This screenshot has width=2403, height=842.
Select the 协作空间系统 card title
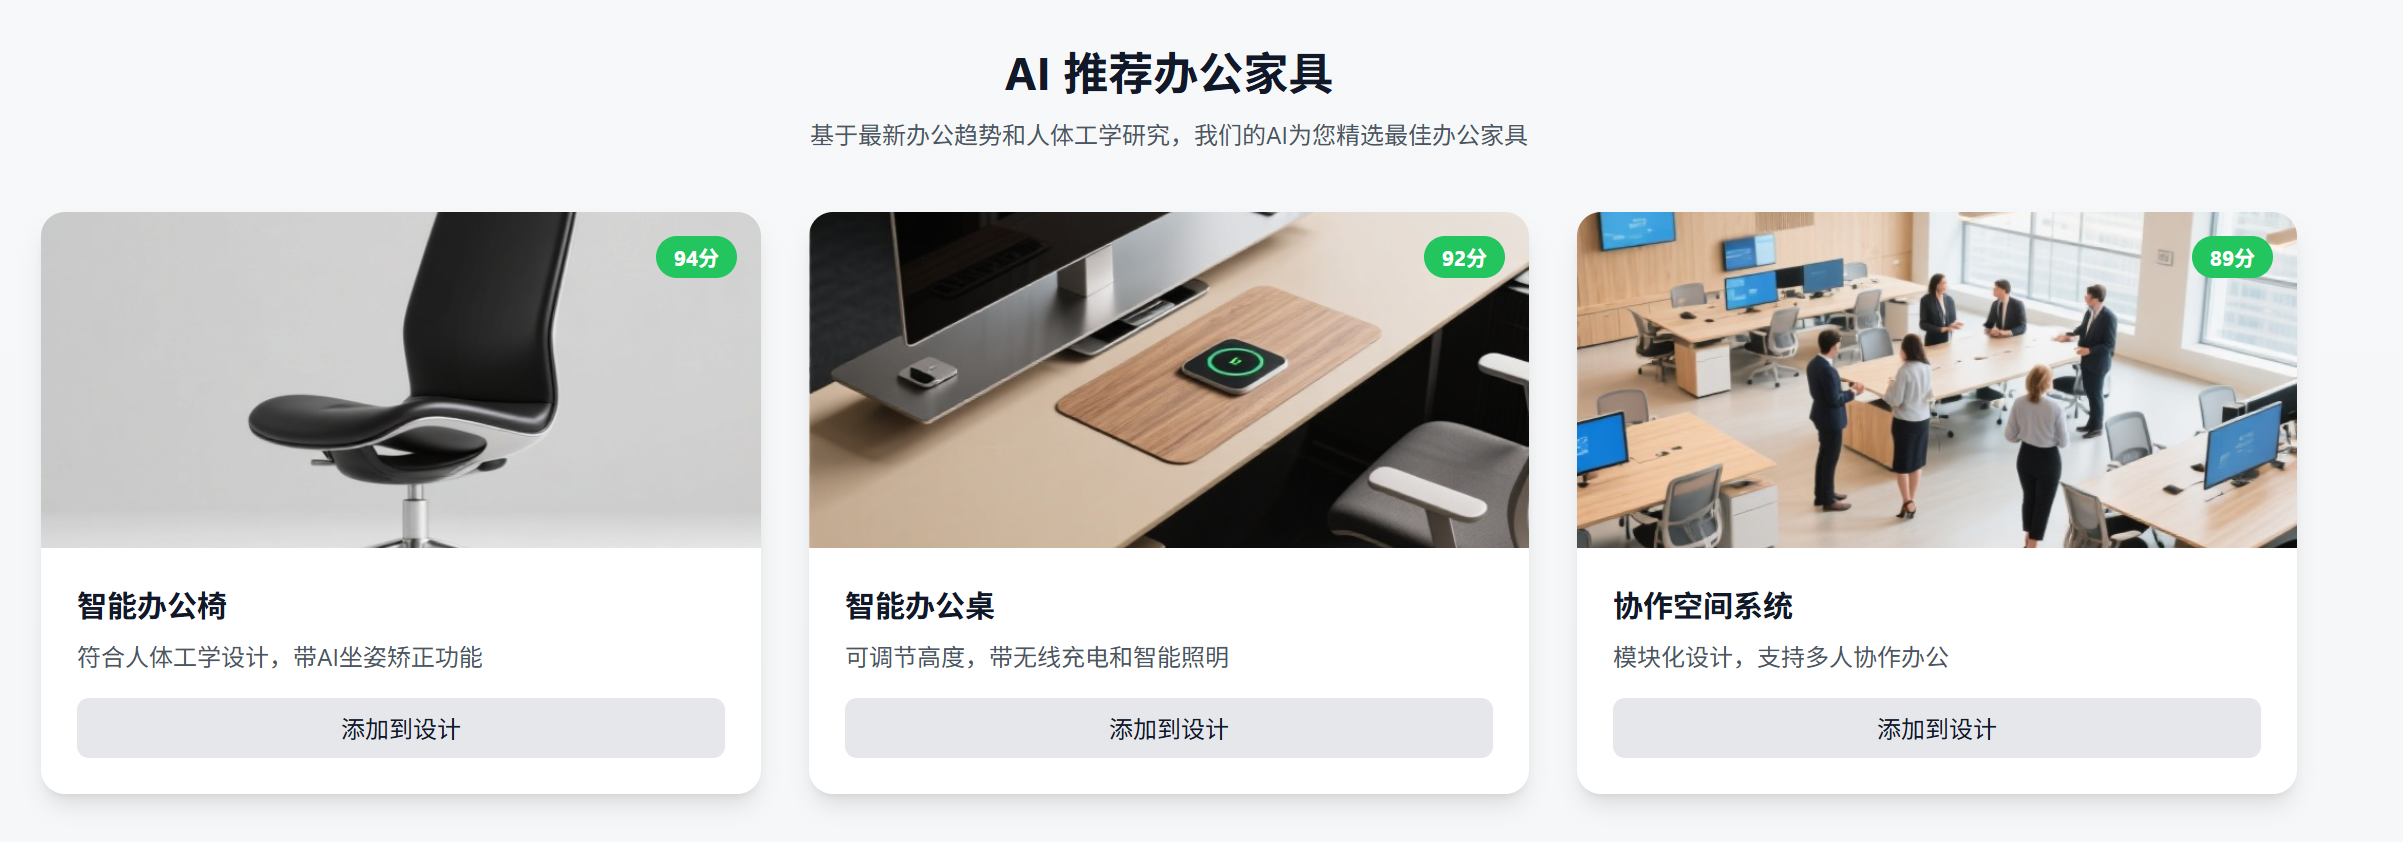point(1703,606)
